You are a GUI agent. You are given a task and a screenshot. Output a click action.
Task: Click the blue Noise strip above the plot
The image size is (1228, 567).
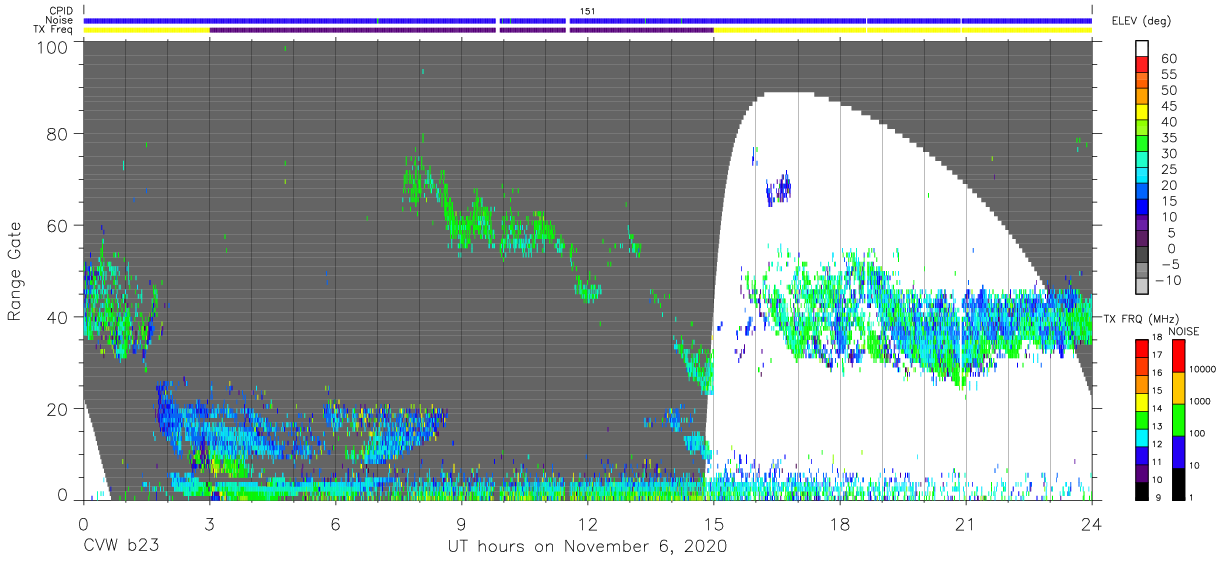(588, 20)
